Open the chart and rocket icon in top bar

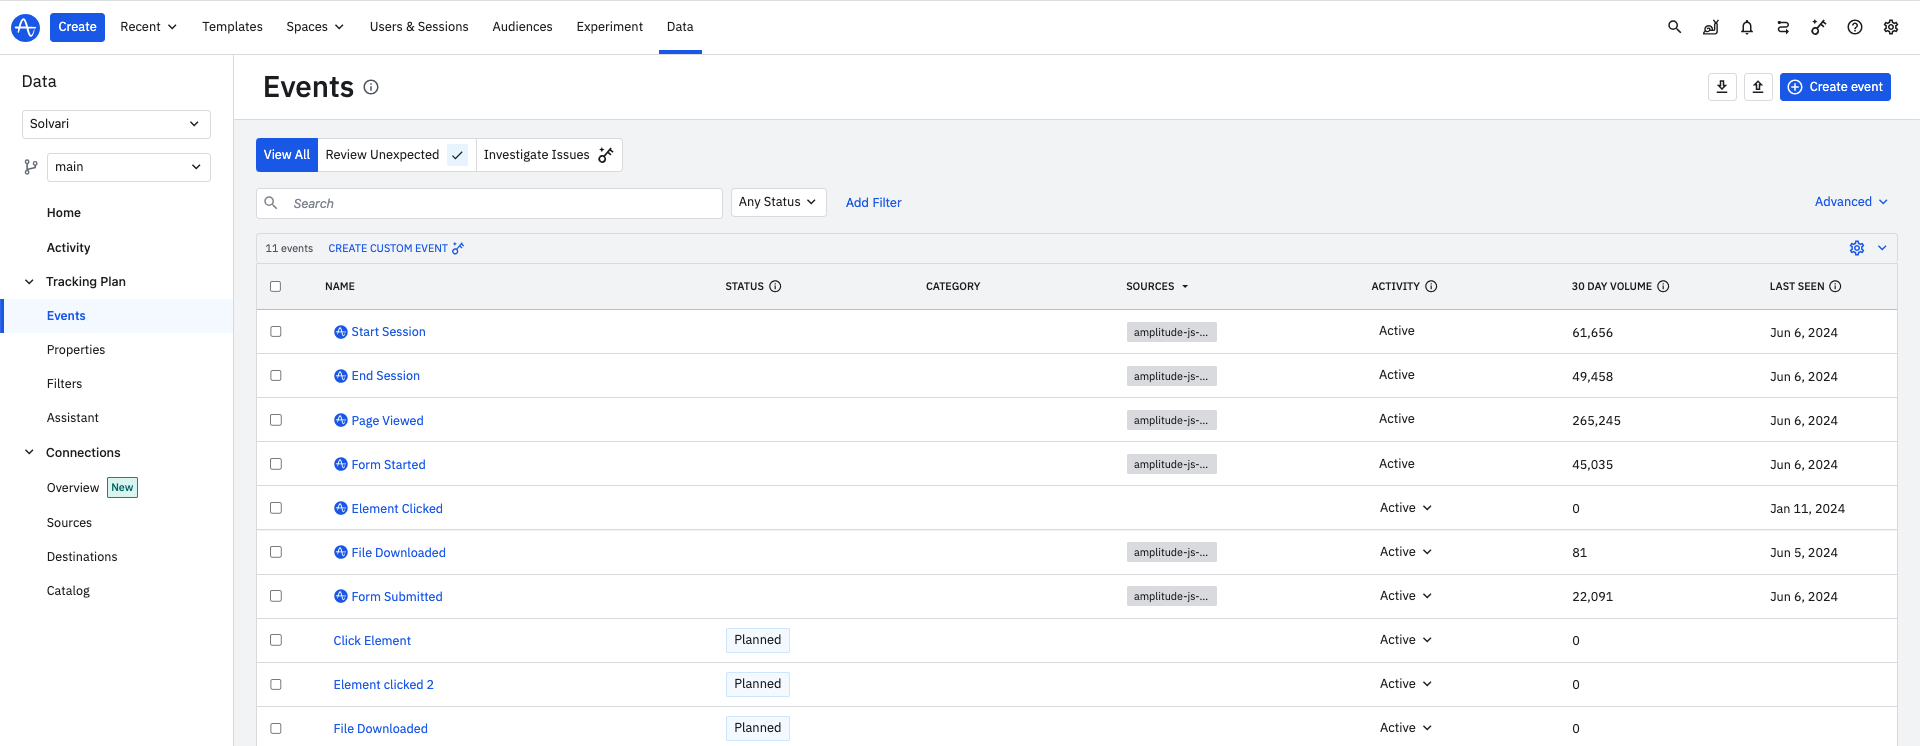point(1711,27)
